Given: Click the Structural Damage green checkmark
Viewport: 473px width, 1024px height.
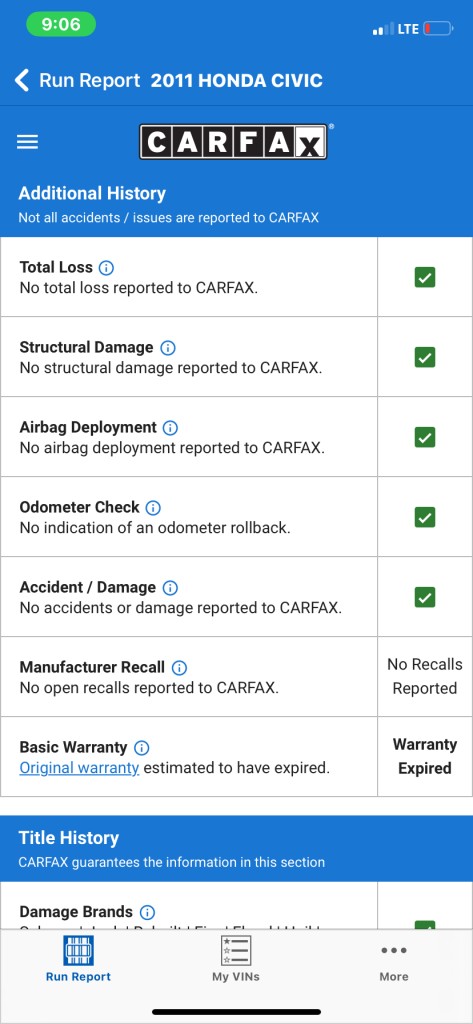Looking at the screenshot, I should coord(425,357).
